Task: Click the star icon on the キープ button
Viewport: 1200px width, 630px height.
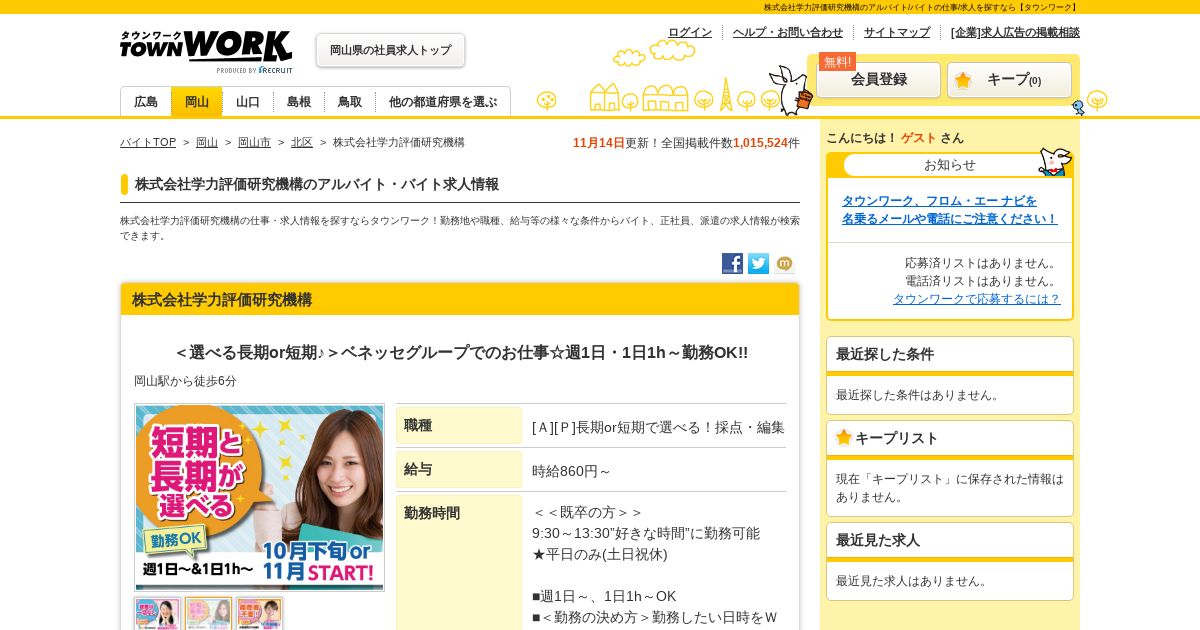Action: 963,80
